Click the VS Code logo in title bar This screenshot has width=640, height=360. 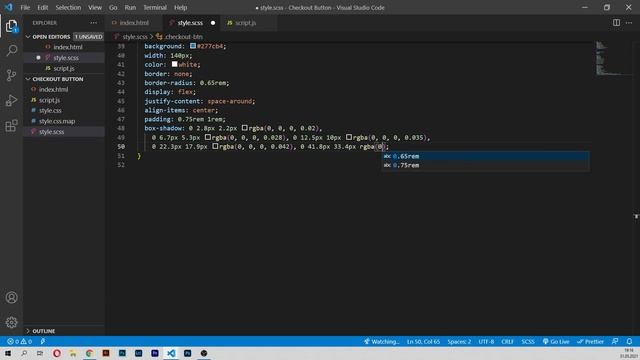[x=9, y=7]
